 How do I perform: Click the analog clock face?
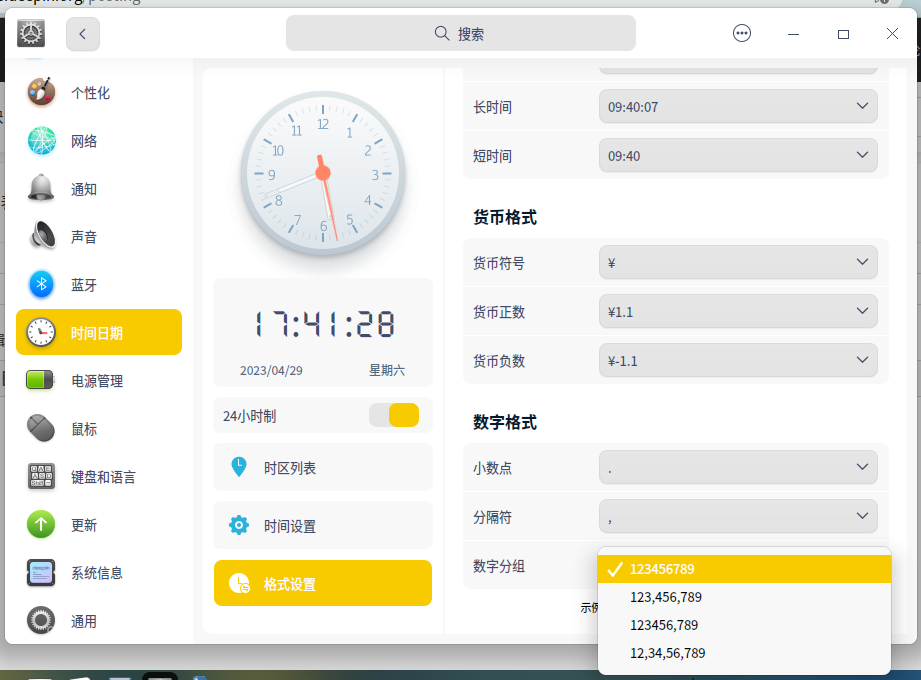322,173
